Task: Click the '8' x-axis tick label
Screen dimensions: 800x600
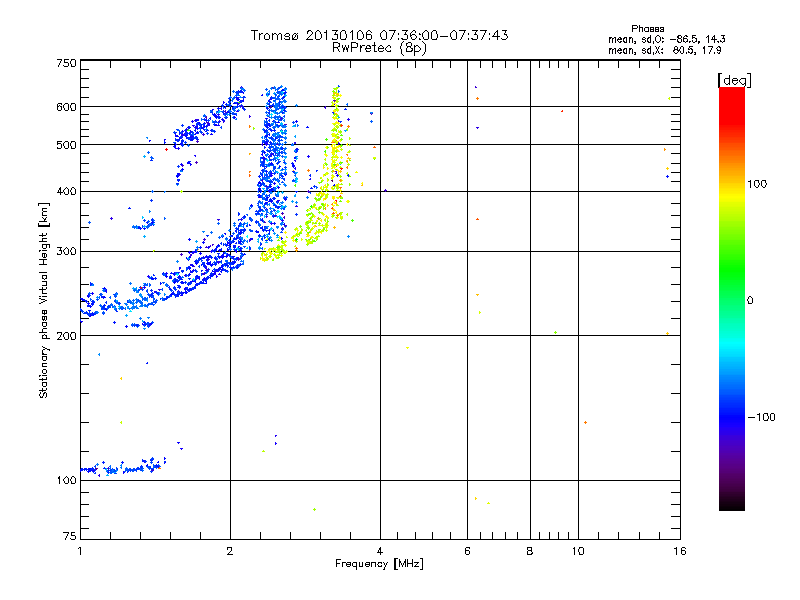Action: (530, 551)
